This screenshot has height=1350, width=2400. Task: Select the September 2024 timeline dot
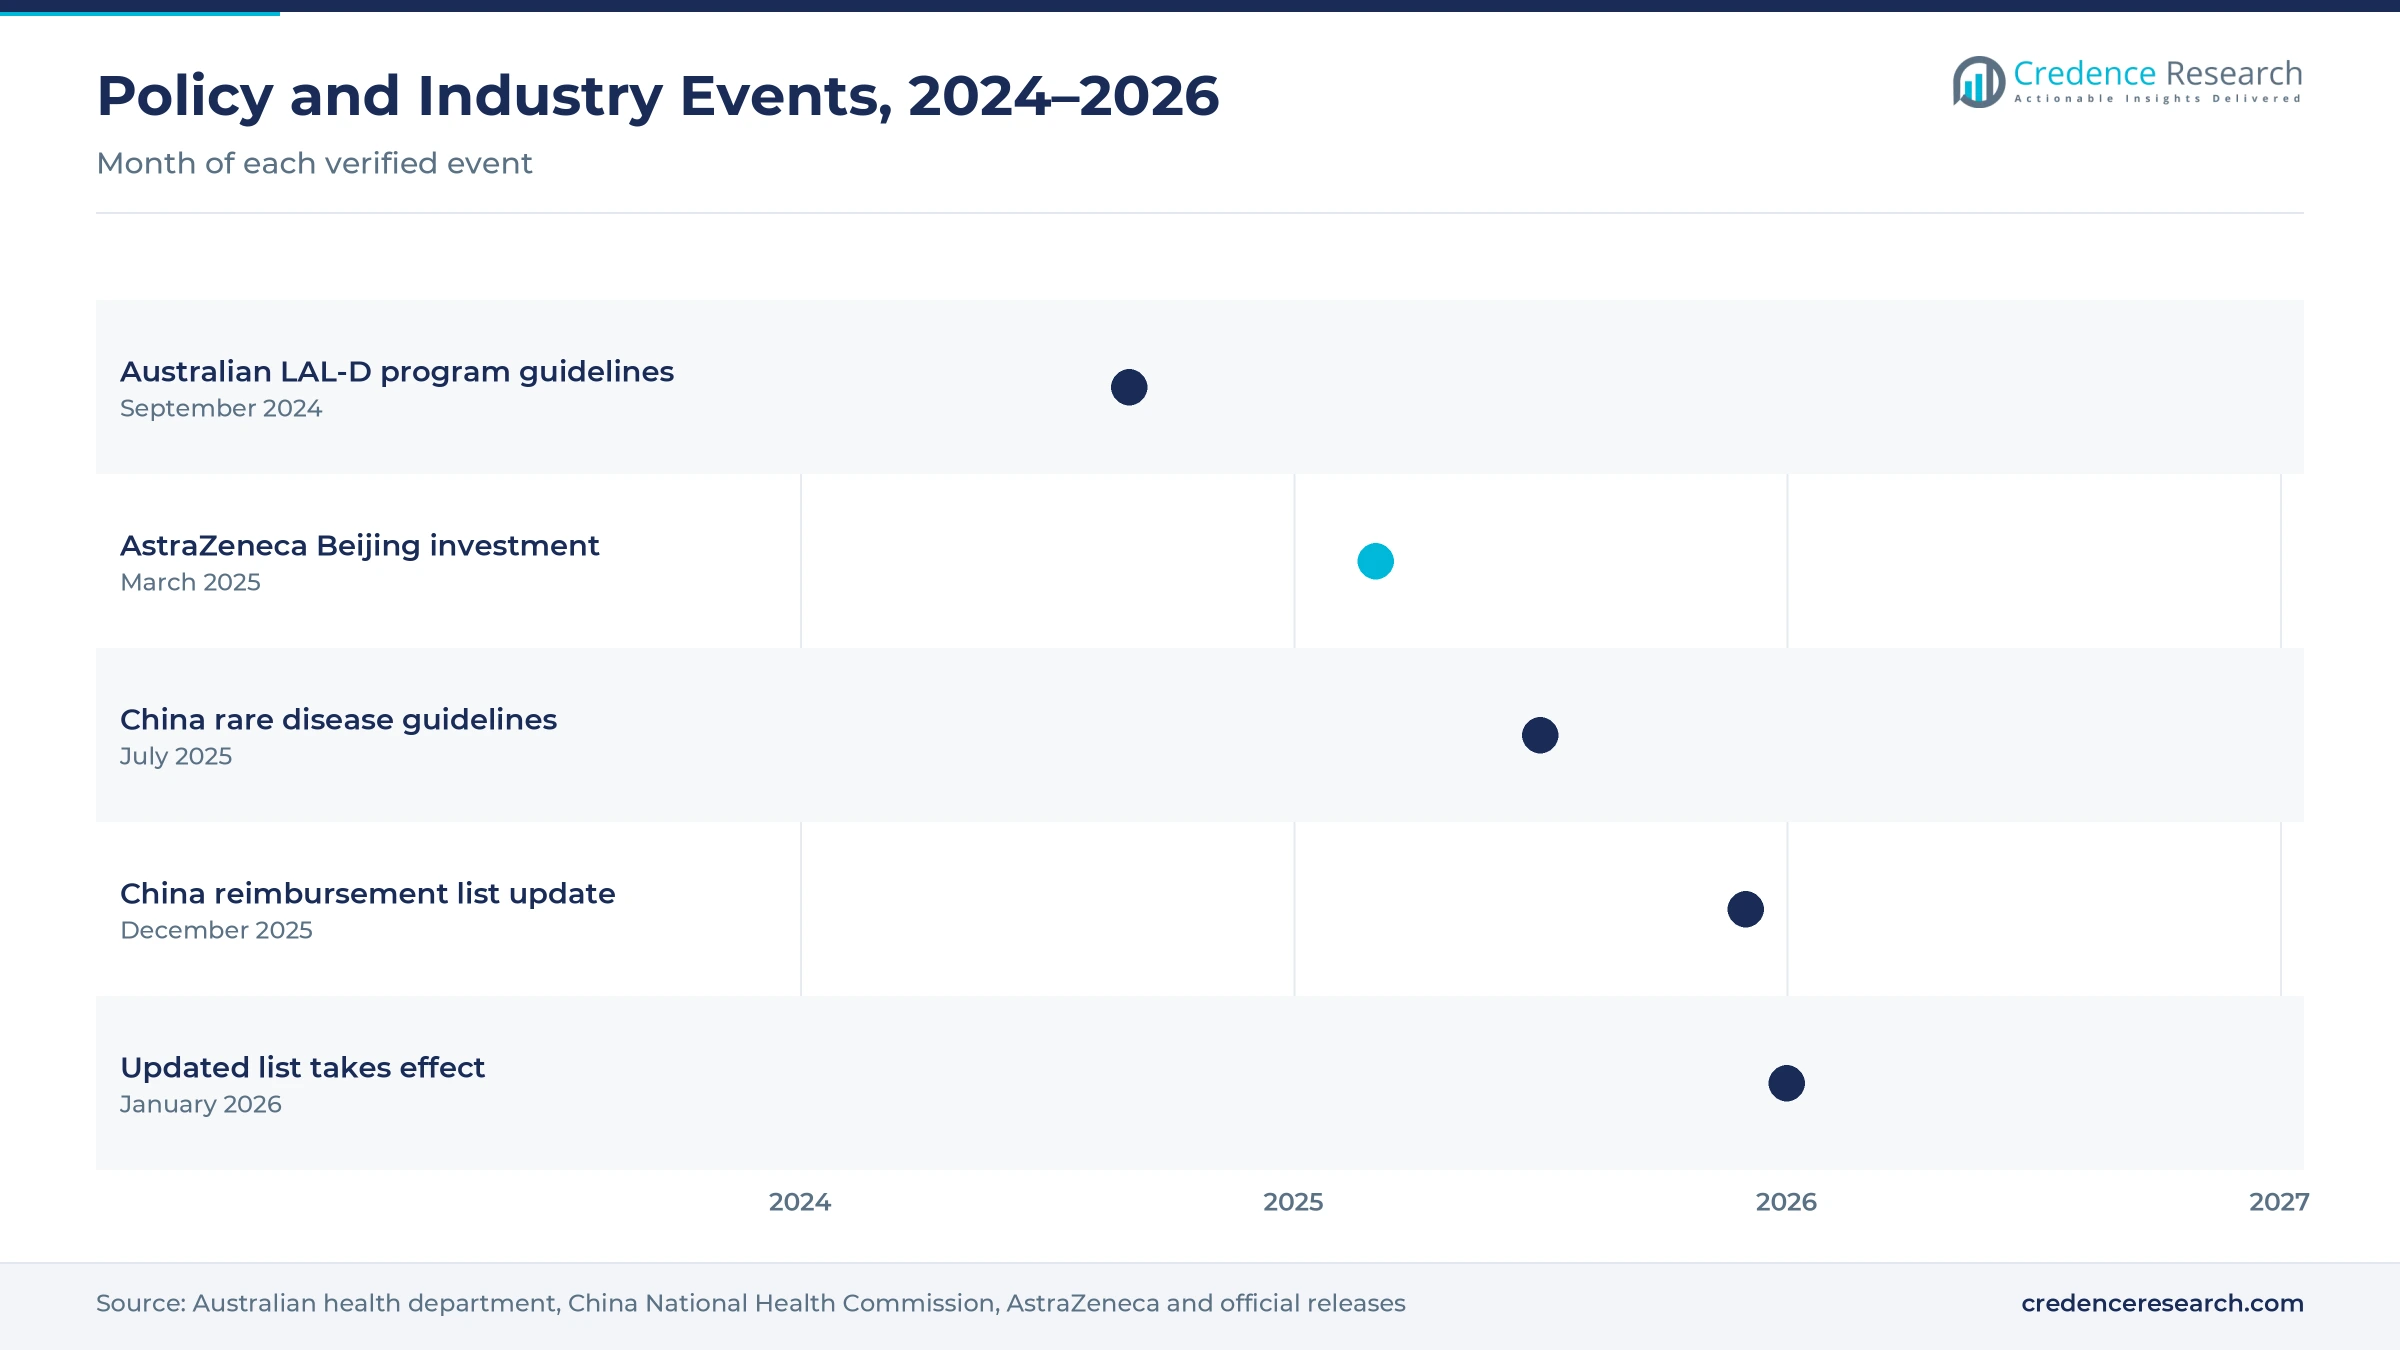1129,387
